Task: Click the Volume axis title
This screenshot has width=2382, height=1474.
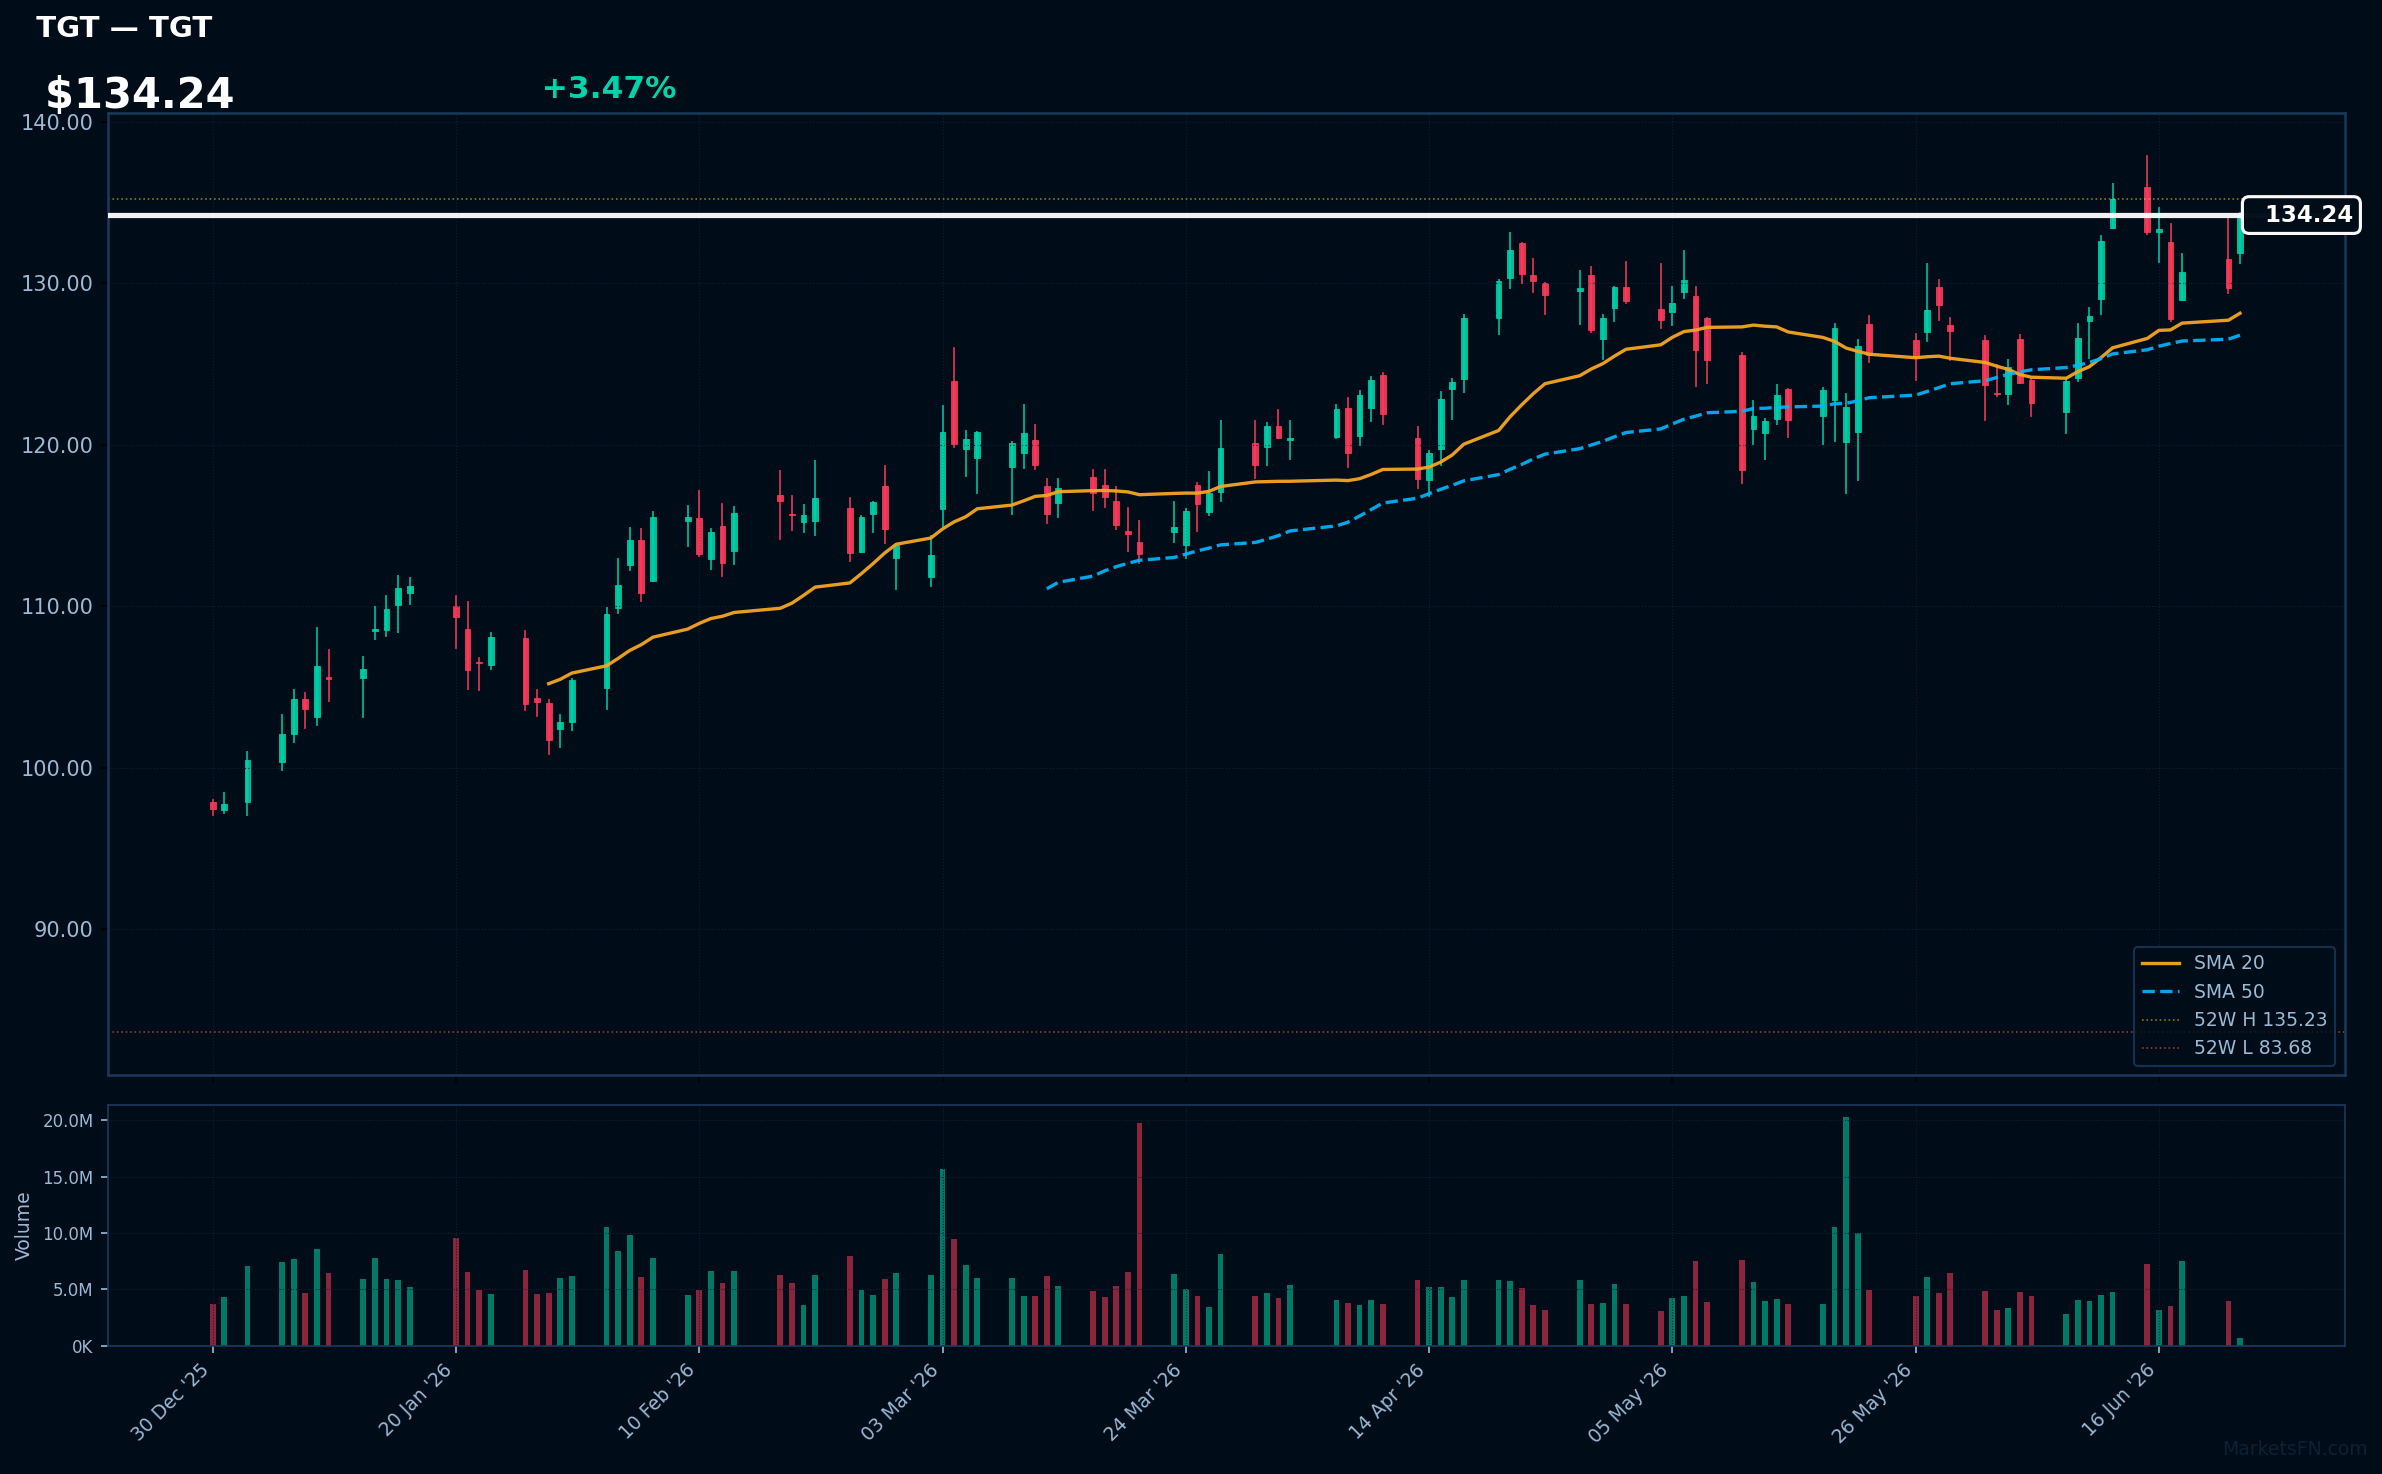Action: click(x=23, y=1226)
